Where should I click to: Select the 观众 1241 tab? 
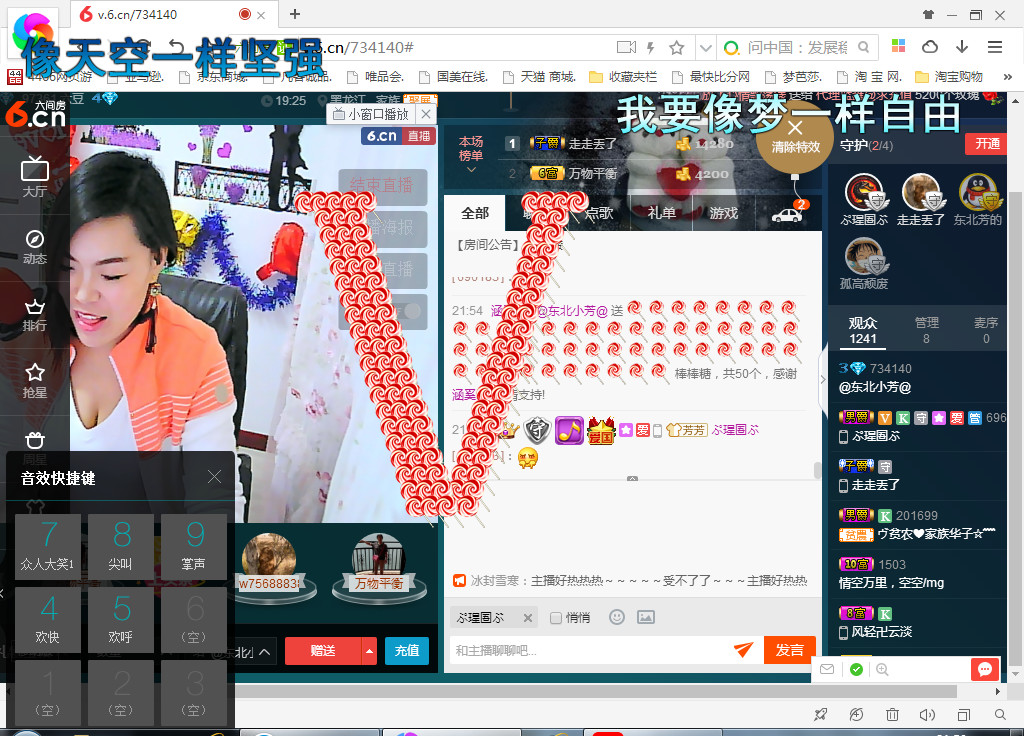pos(863,330)
